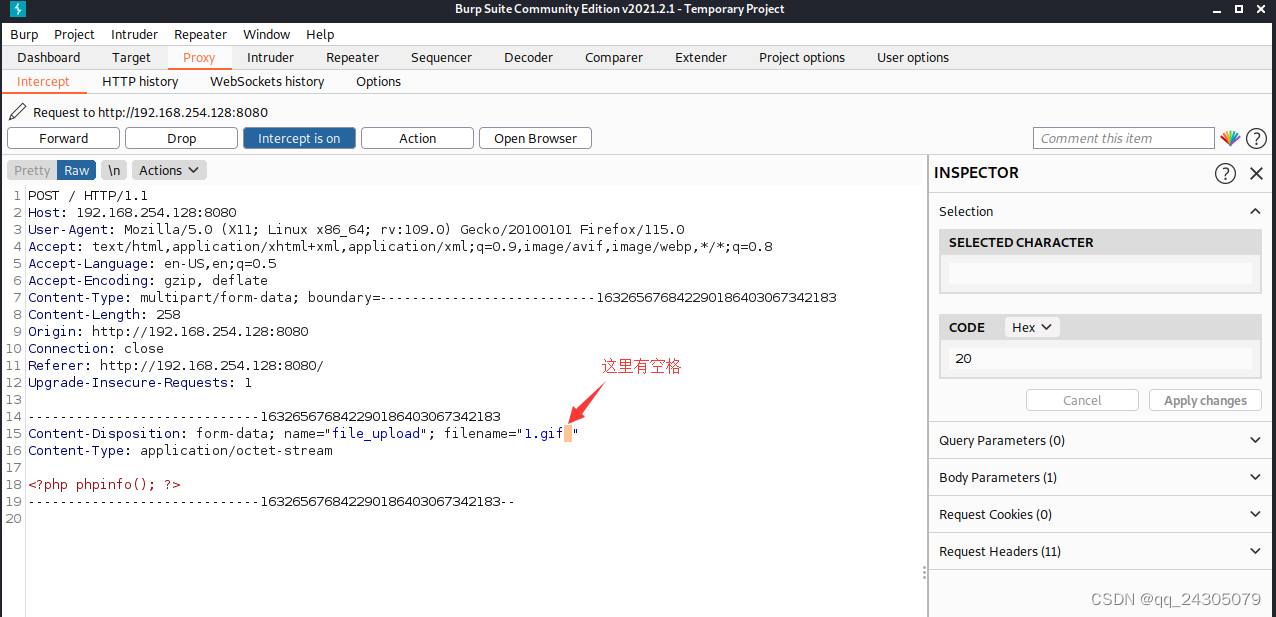This screenshot has width=1276, height=617.
Task: Click the "Accept-Encoding: gzip, deflate" line
Action: [x=148, y=280]
